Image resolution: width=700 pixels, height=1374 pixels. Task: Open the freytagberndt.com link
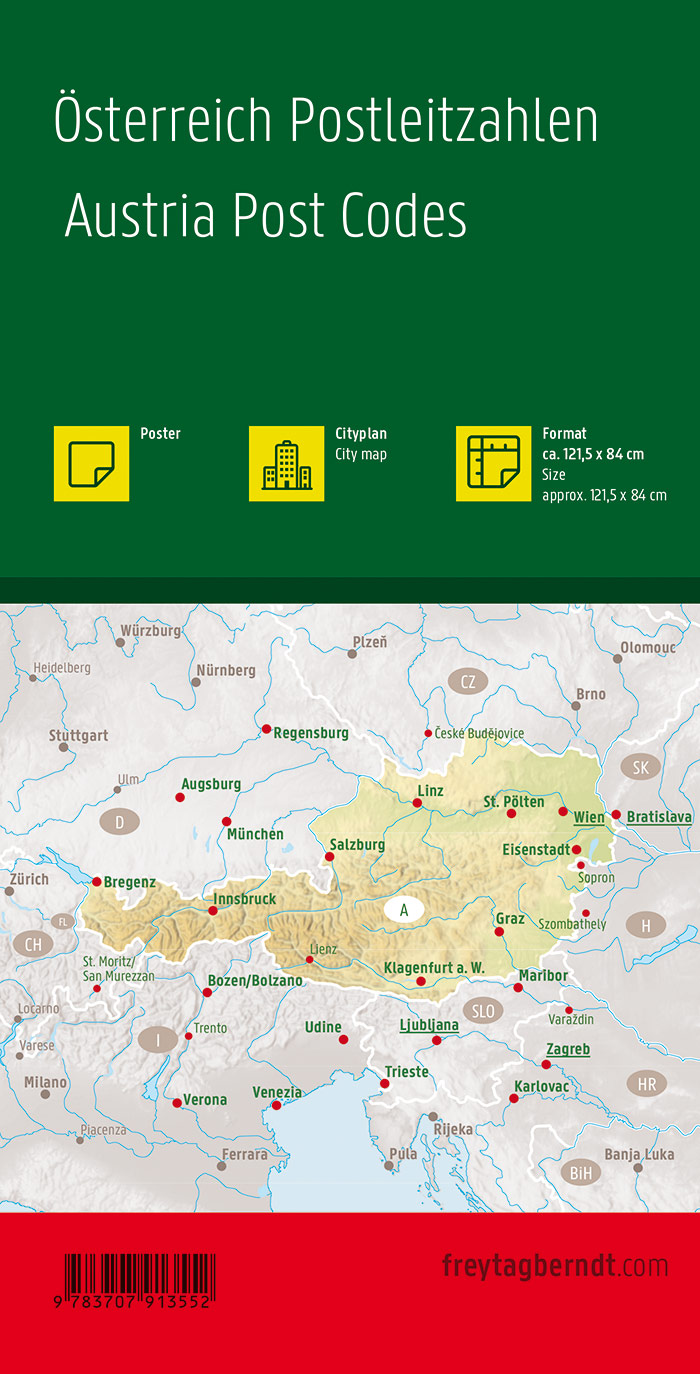point(554,1266)
